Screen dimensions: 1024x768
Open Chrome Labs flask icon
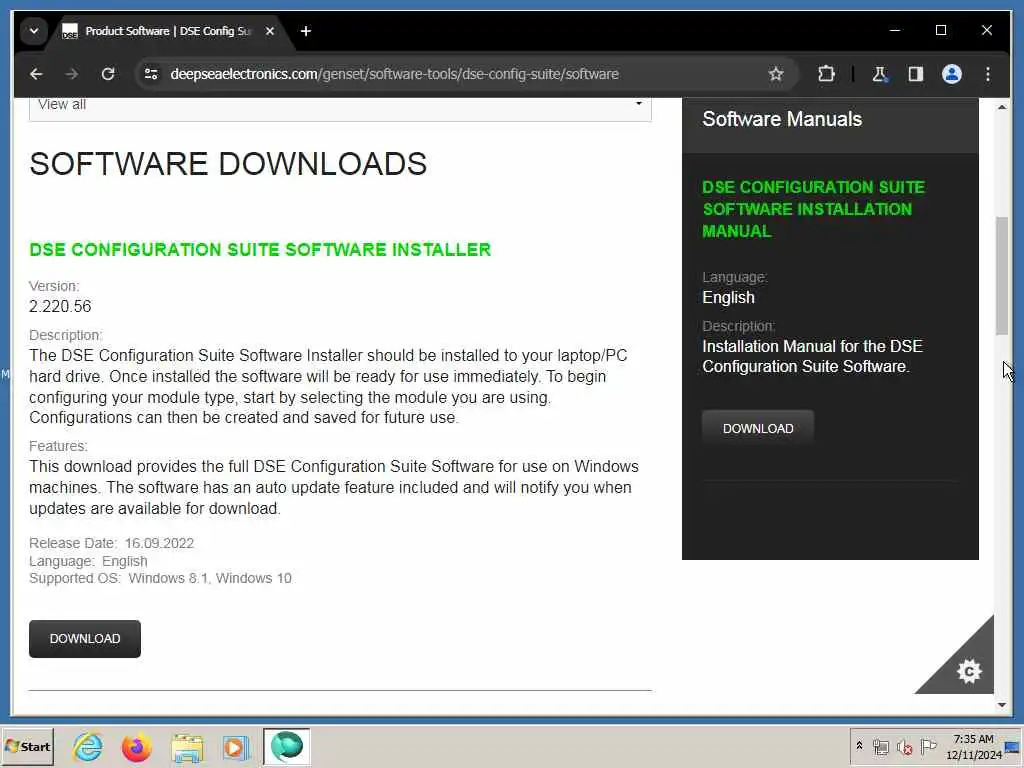click(880, 74)
